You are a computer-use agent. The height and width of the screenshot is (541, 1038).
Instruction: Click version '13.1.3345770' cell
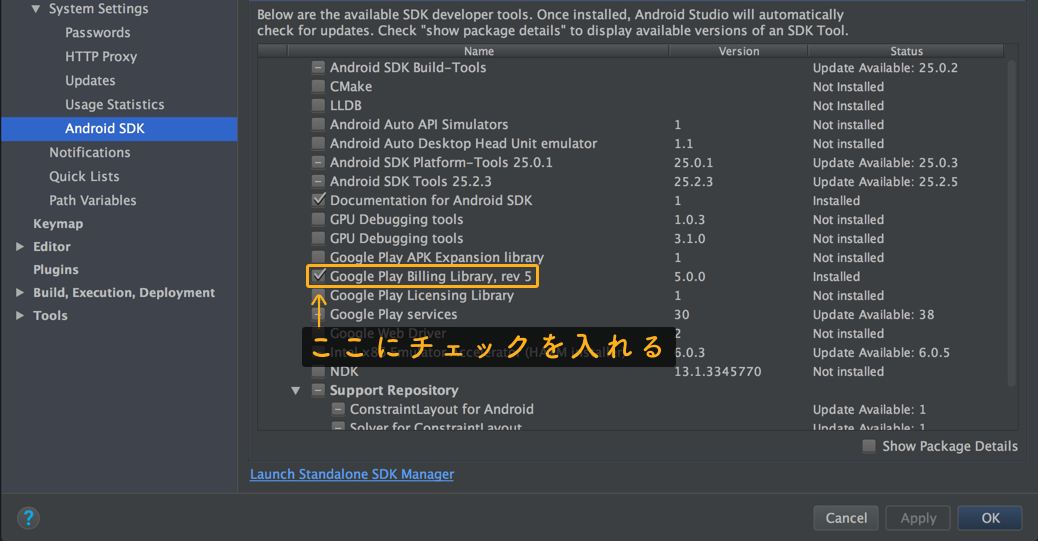pyautogui.click(x=718, y=371)
